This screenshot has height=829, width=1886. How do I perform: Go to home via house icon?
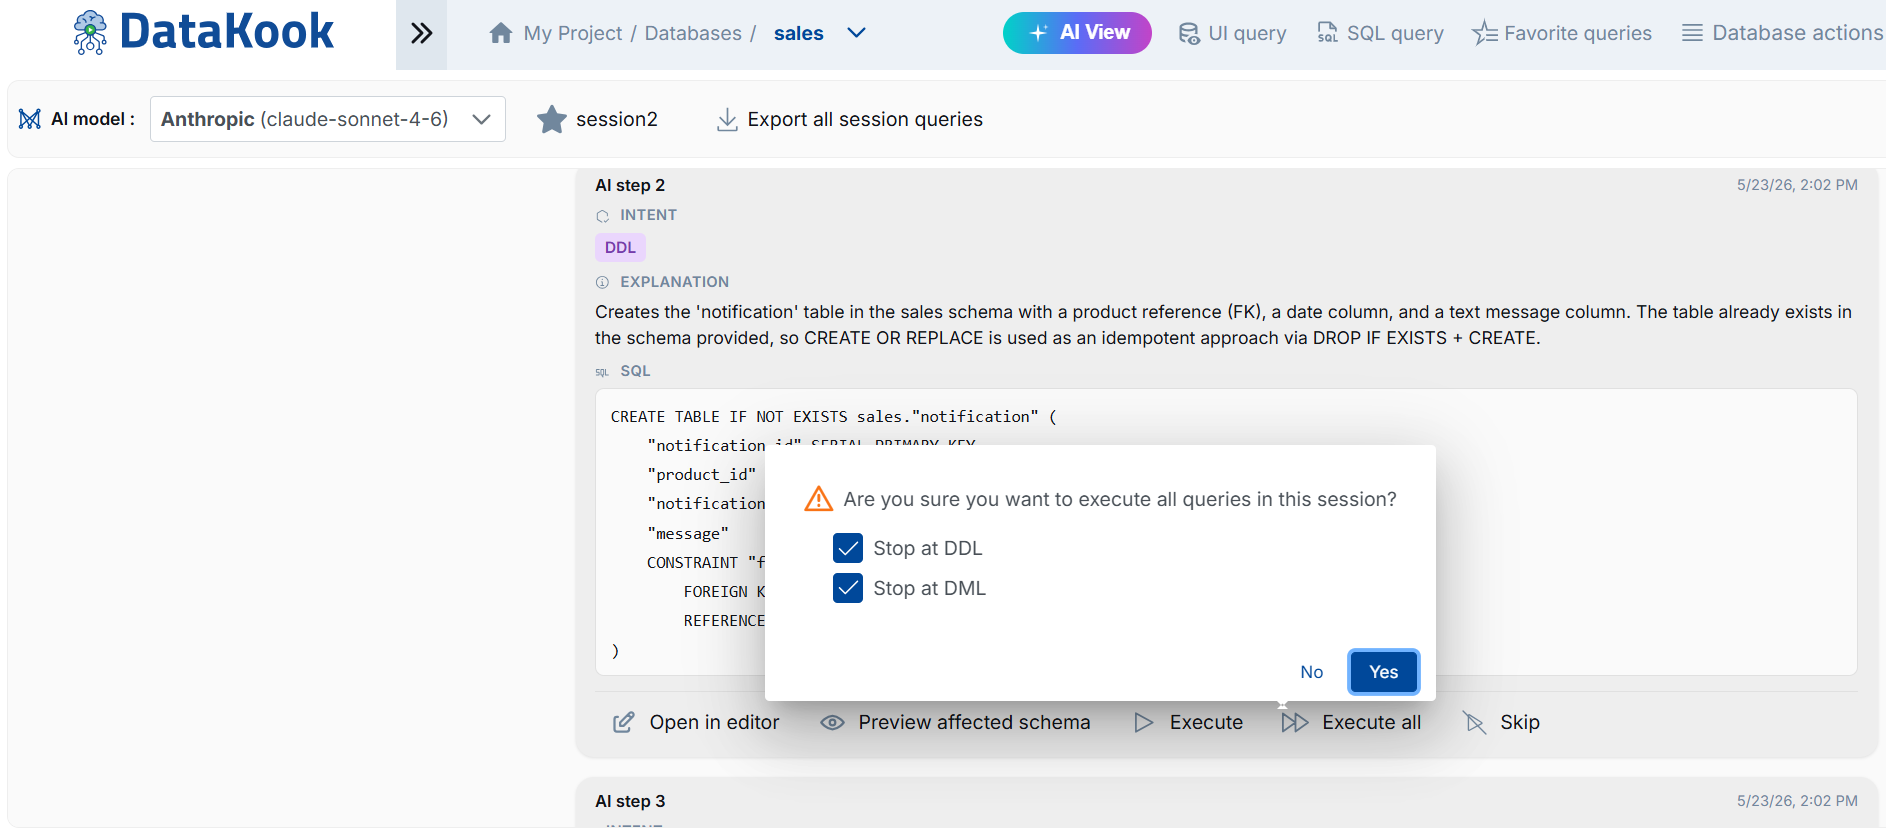(x=501, y=33)
